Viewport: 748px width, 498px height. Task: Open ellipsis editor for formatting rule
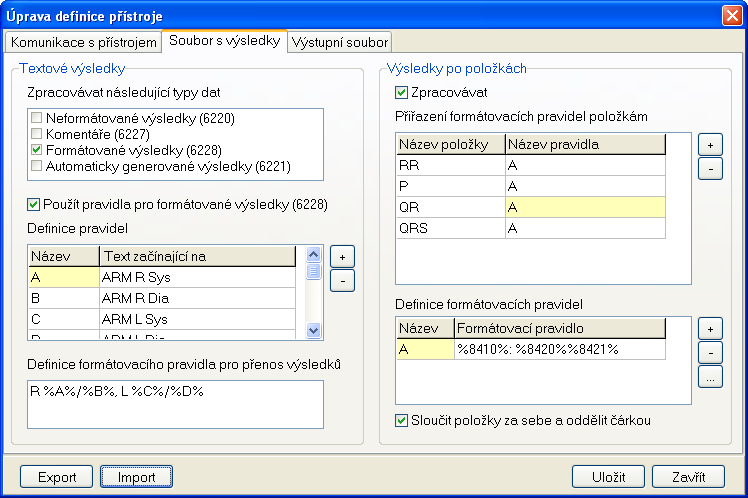(708, 377)
